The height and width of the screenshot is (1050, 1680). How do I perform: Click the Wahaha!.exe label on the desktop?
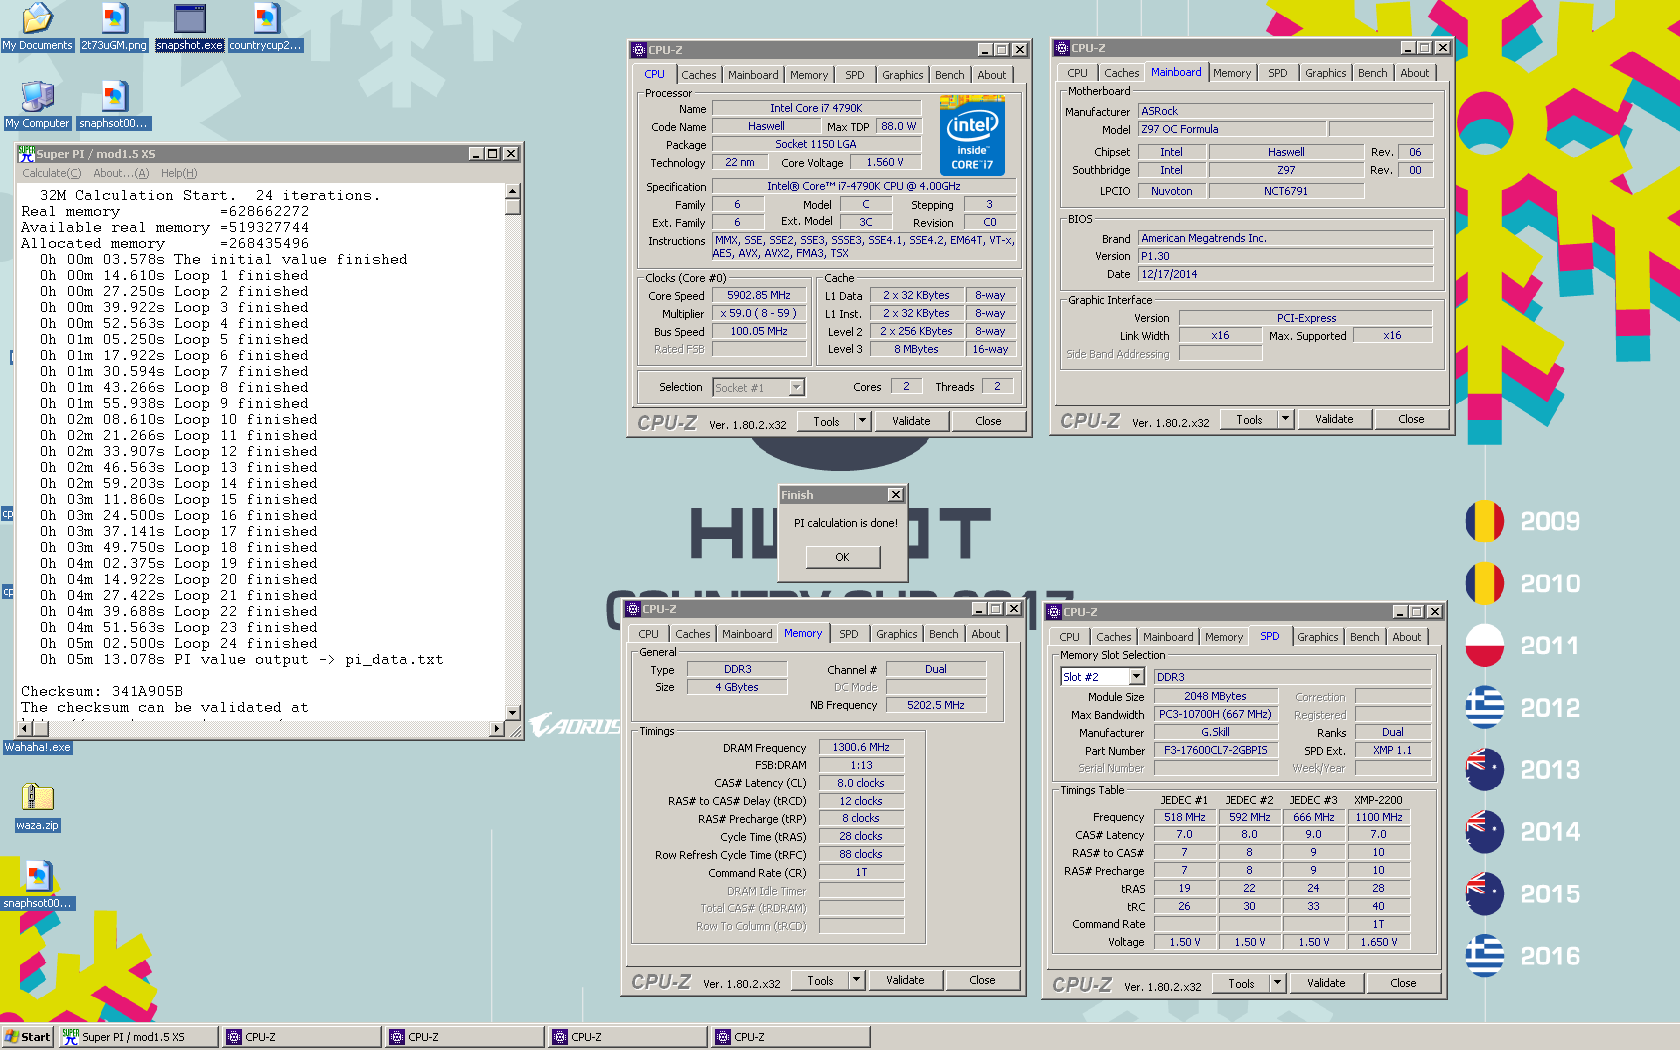[x=38, y=747]
